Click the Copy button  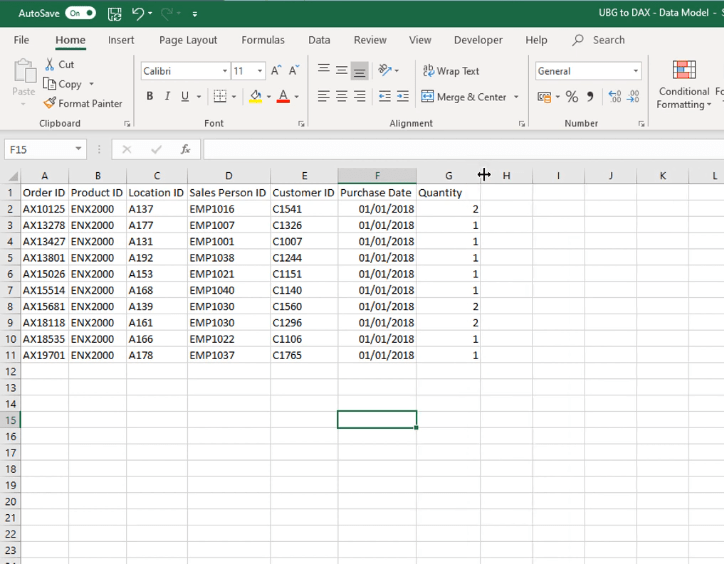pyautogui.click(x=62, y=84)
